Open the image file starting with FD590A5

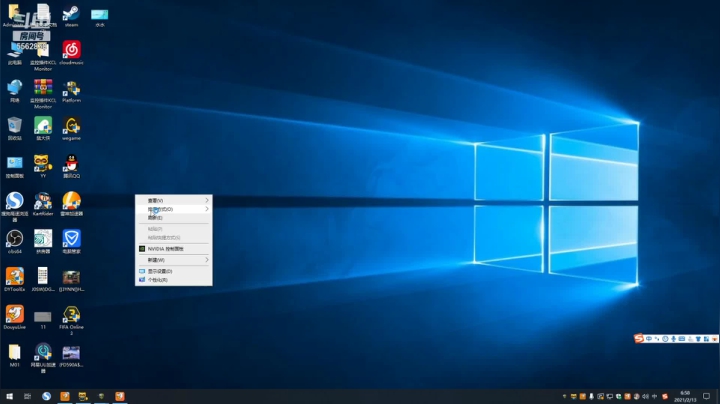pos(71,356)
